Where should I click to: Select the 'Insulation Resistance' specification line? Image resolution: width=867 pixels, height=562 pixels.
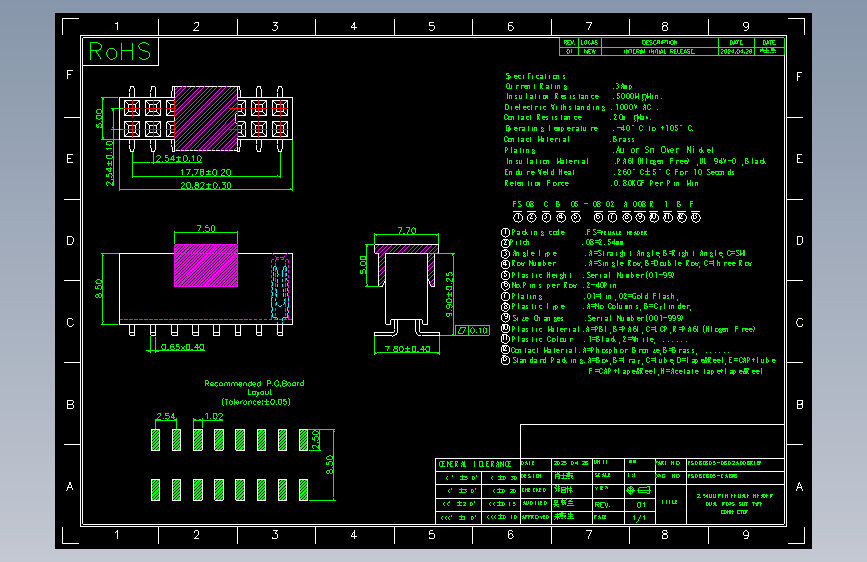pyautogui.click(x=584, y=96)
